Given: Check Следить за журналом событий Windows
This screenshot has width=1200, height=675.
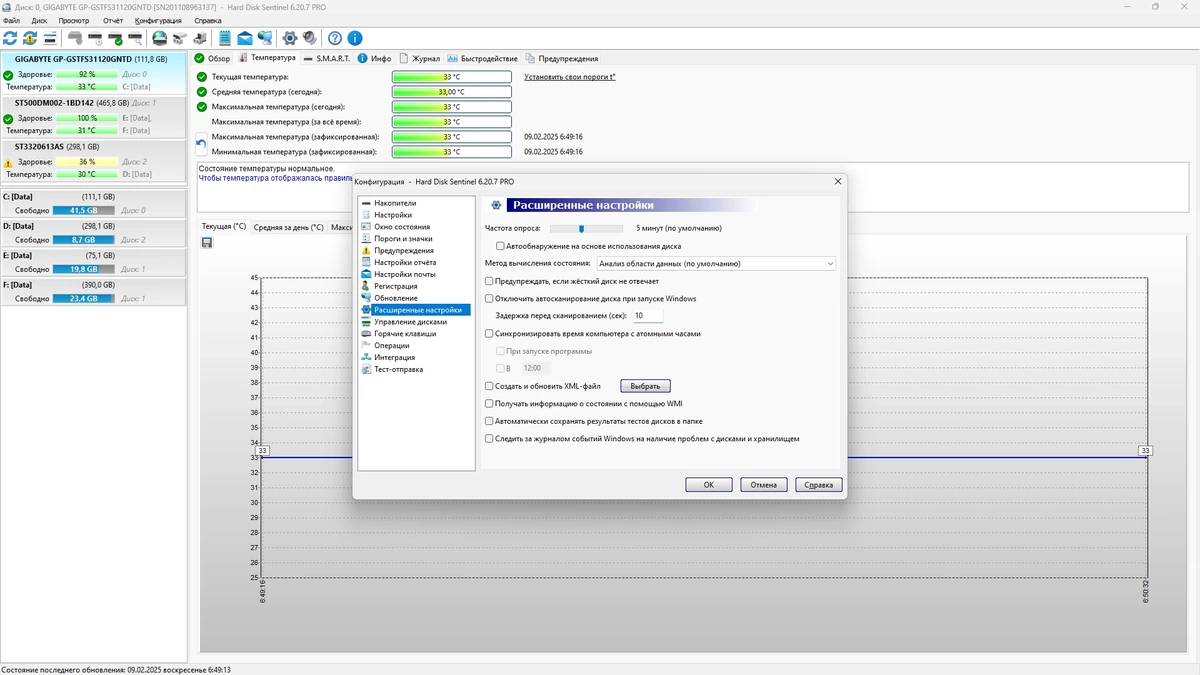Looking at the screenshot, I should pos(489,438).
